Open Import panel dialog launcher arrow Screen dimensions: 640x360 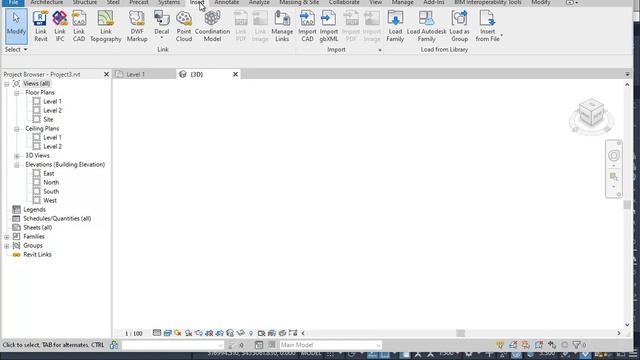380,50
